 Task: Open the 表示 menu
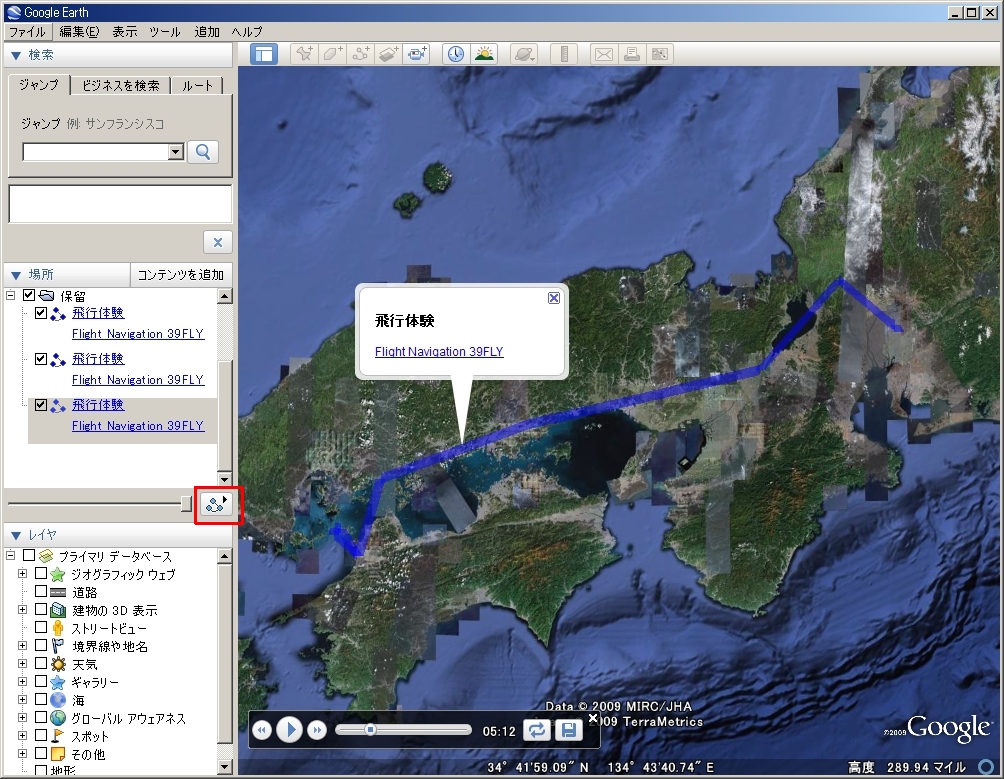coord(125,31)
